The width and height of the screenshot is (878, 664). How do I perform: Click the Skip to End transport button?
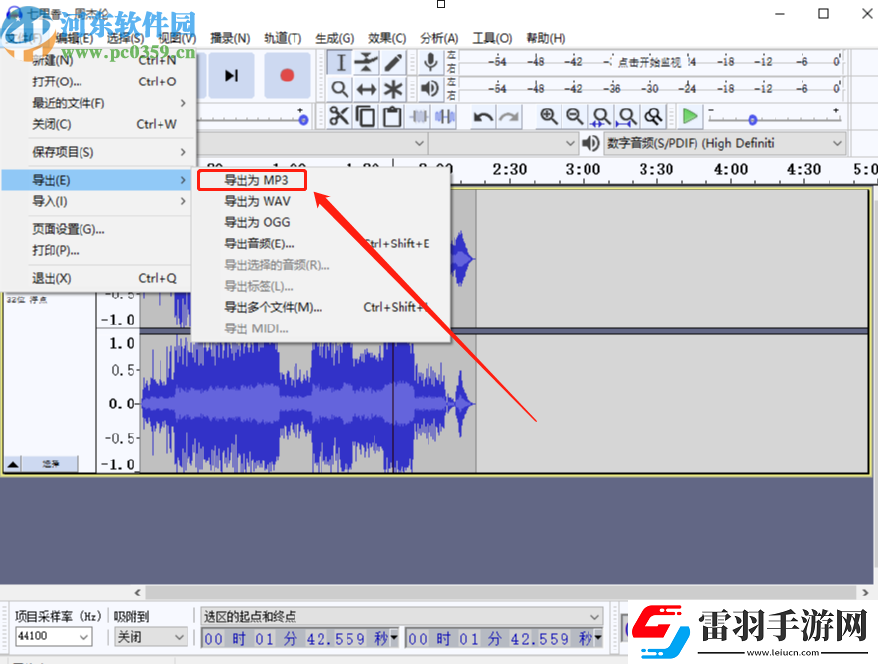coord(231,76)
